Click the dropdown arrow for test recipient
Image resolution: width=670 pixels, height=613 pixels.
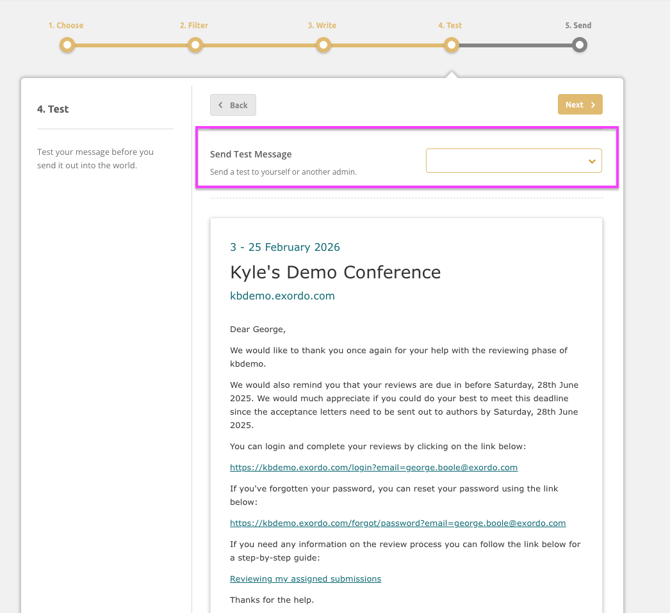coord(591,161)
